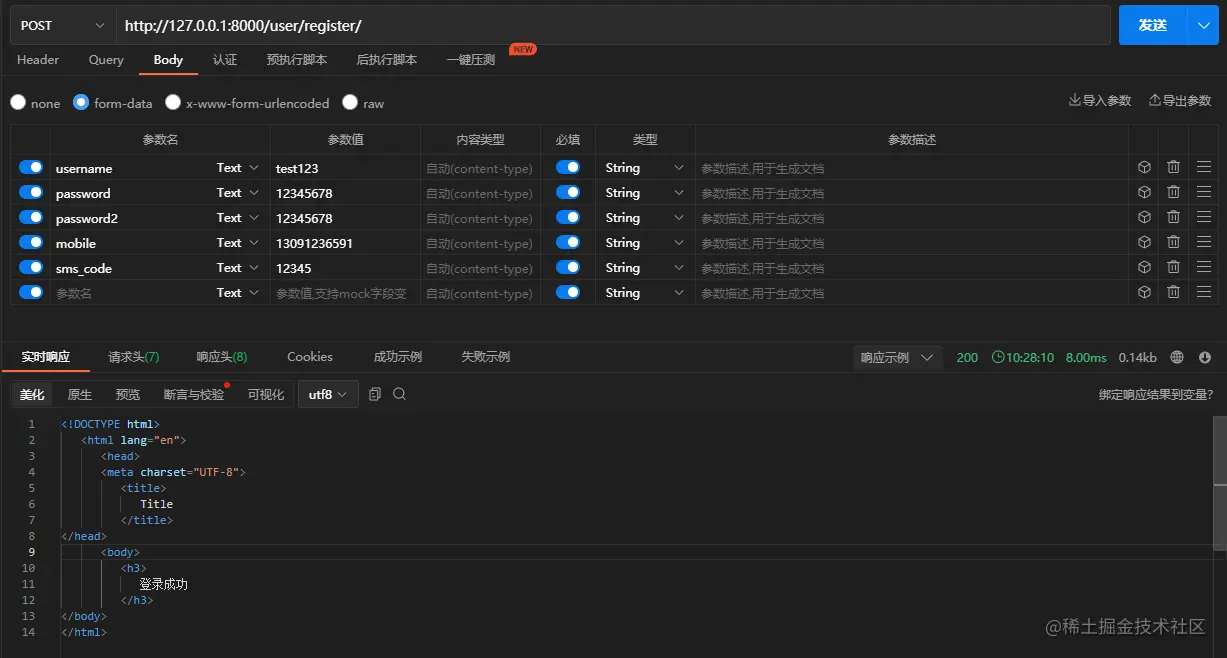Open the POST method dropdown

coord(60,24)
